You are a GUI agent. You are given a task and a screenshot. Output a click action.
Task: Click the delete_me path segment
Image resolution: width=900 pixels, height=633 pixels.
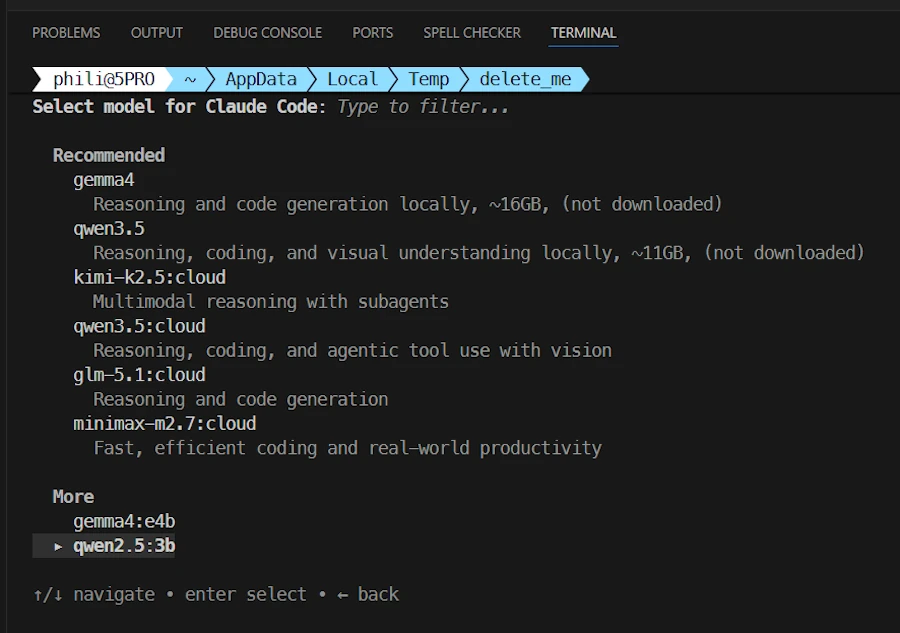(x=525, y=79)
